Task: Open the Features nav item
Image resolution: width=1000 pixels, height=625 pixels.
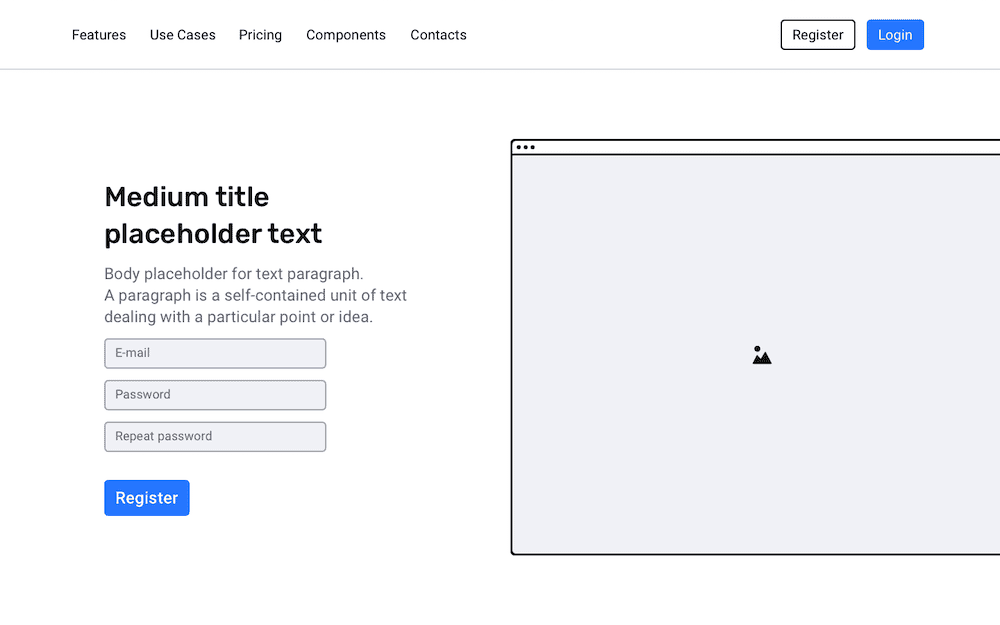Action: pyautogui.click(x=99, y=35)
